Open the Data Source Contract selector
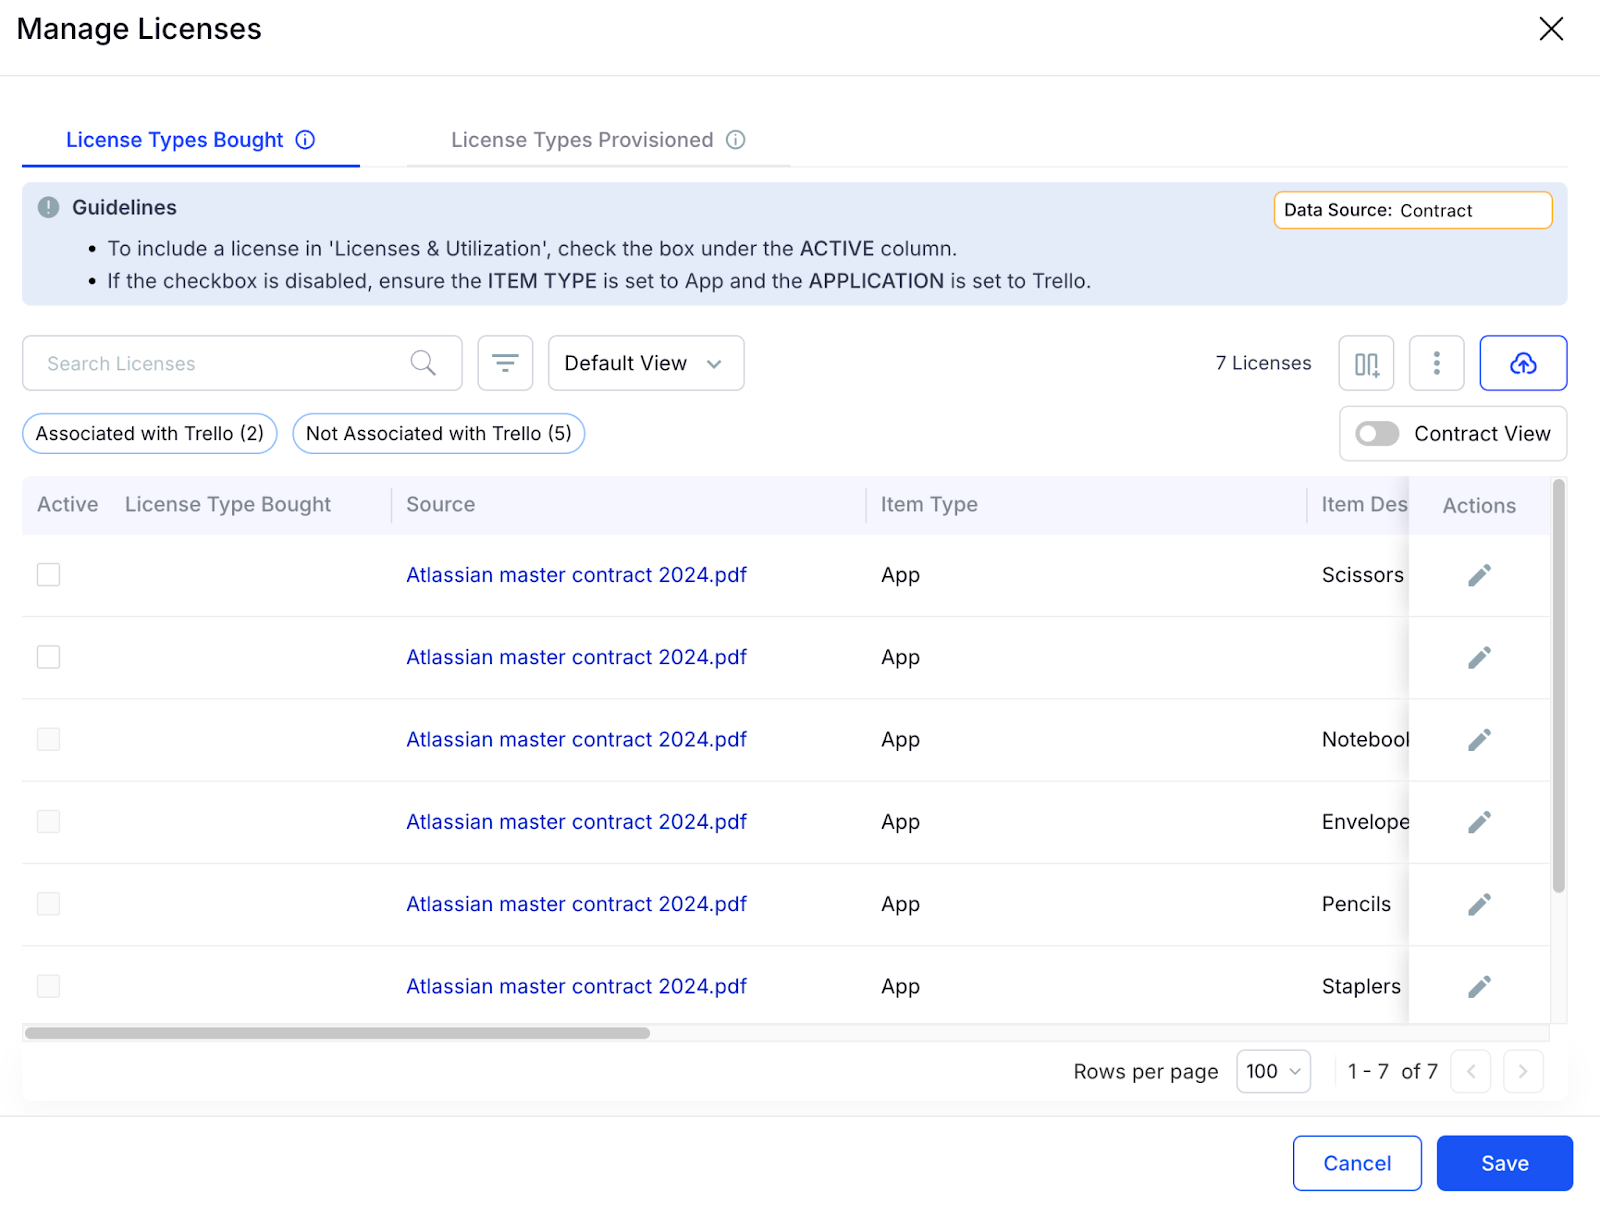Screen dimensions: 1600x1205 coord(1412,210)
